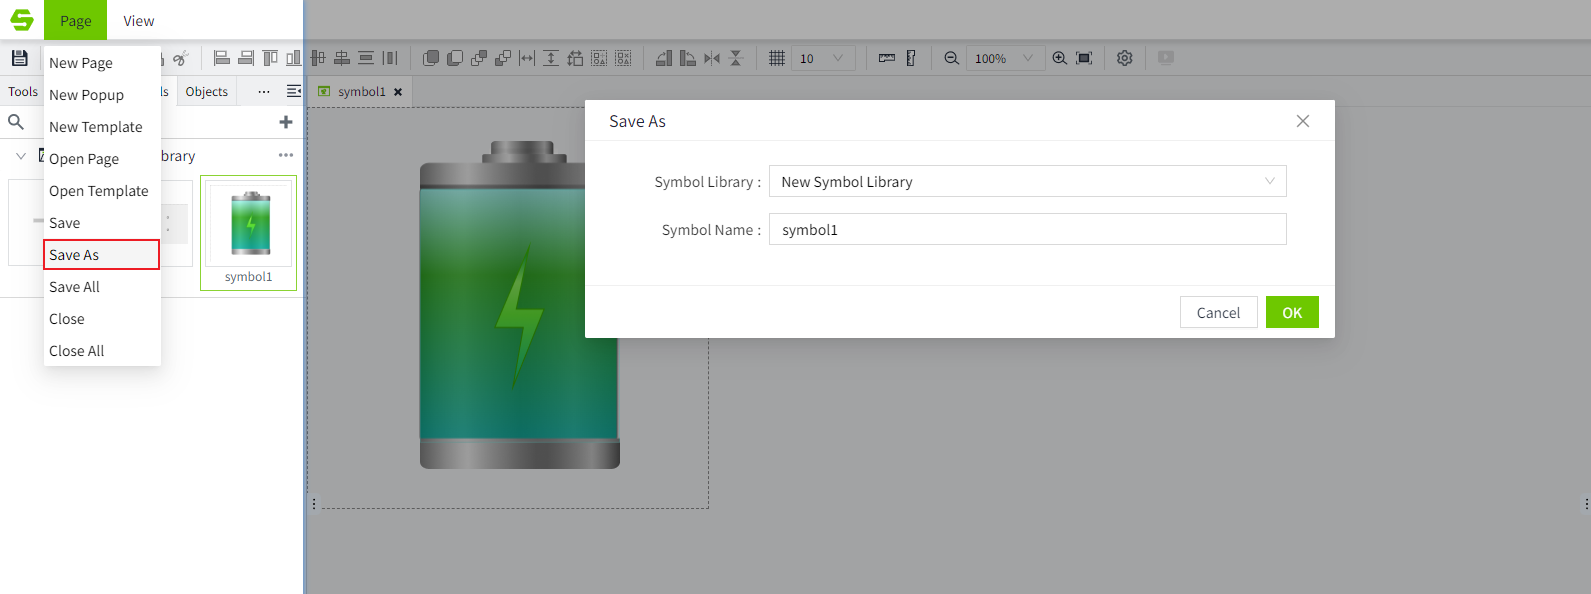Click the fit-to-screen icon
Image resolution: width=1591 pixels, height=594 pixels.
click(1084, 58)
